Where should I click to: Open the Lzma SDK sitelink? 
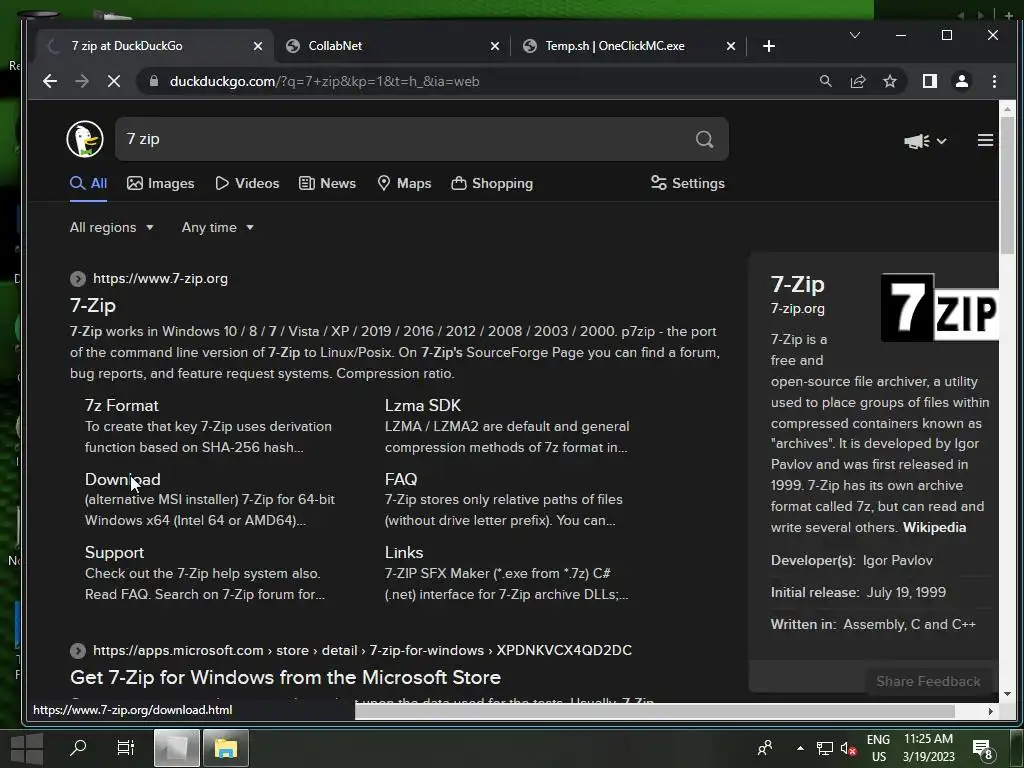tap(423, 406)
